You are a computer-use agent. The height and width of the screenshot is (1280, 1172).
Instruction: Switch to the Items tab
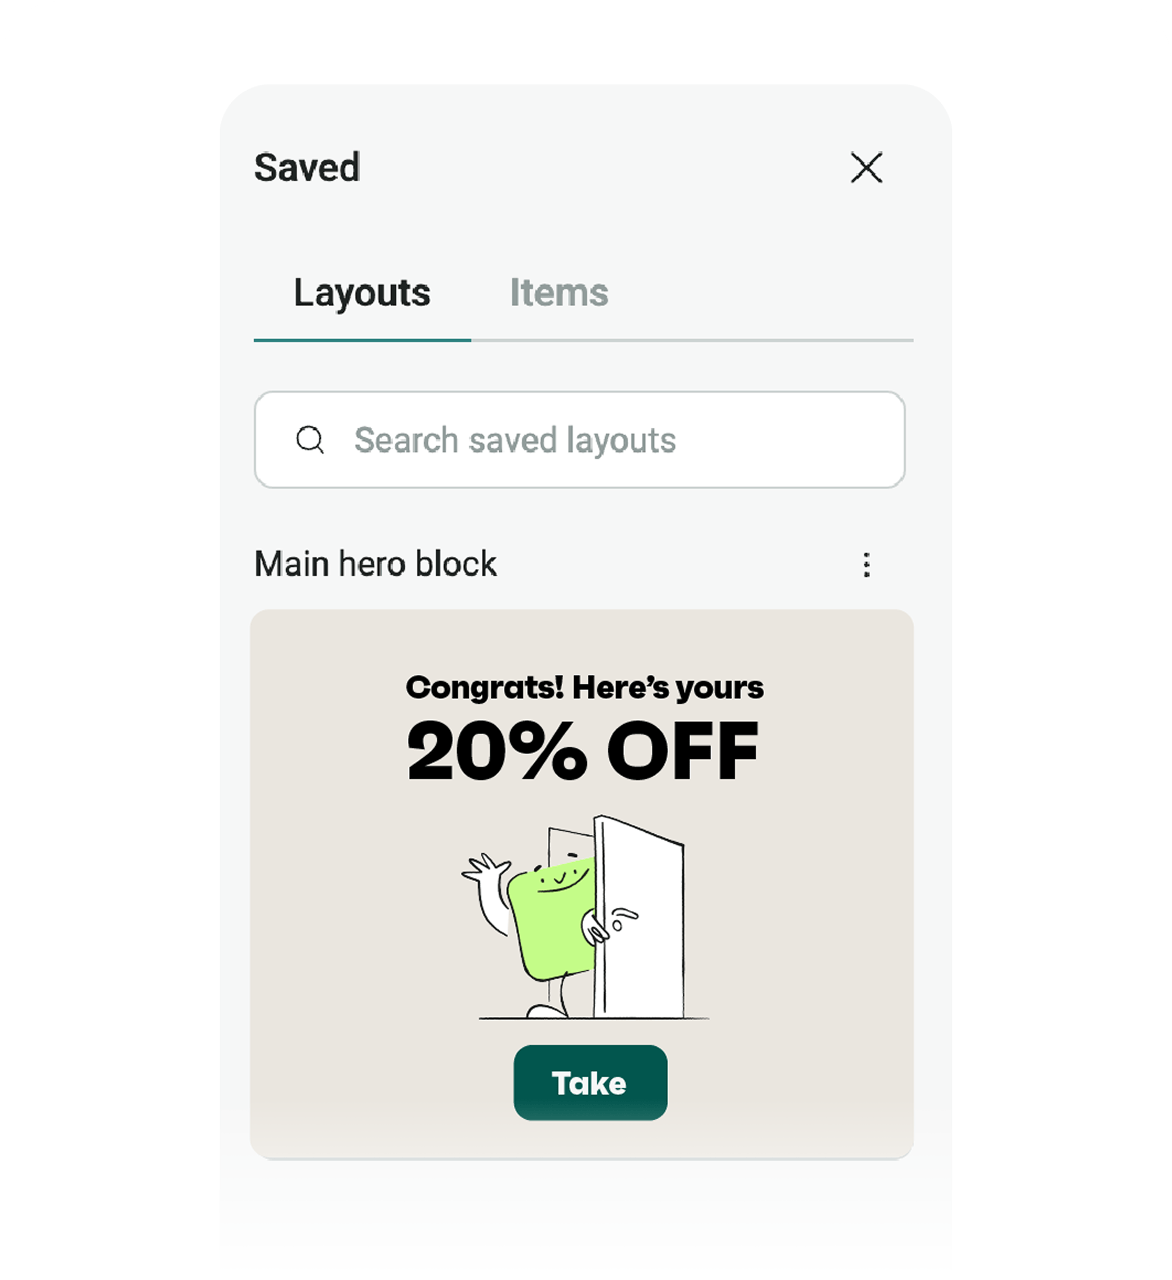(559, 293)
